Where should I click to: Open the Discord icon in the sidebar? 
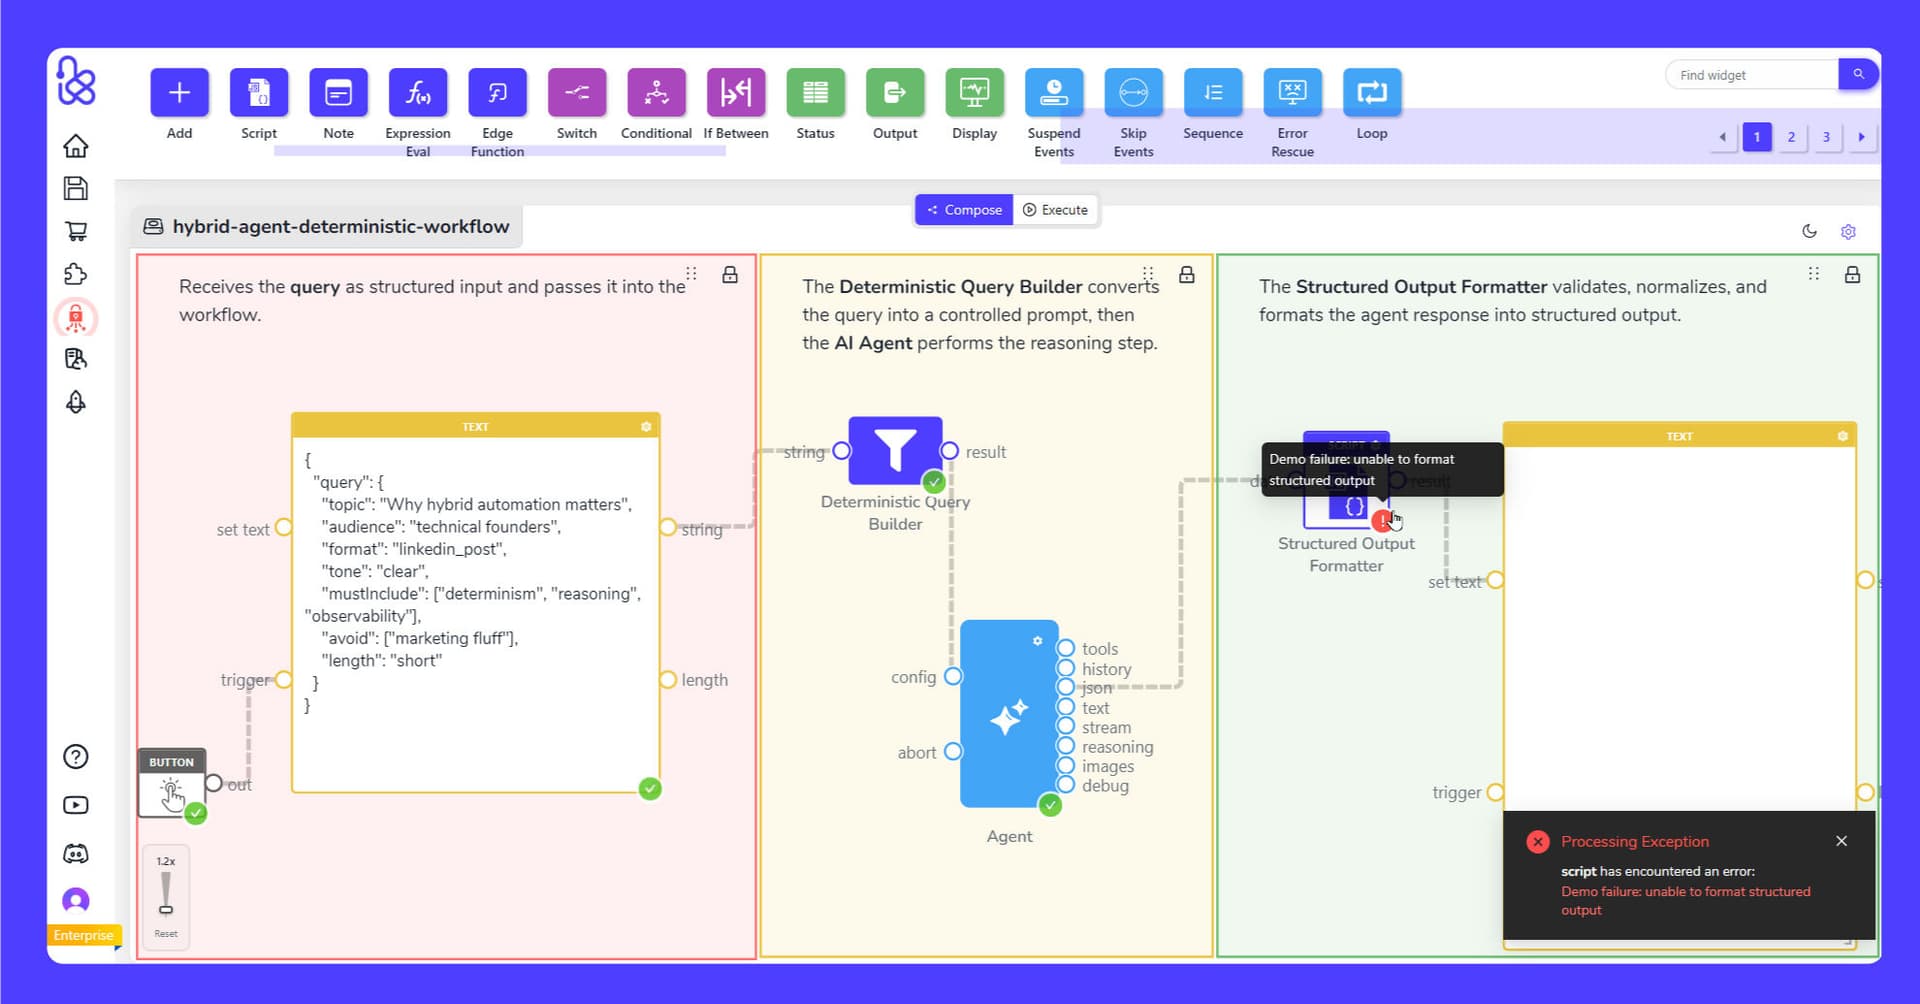click(75, 852)
